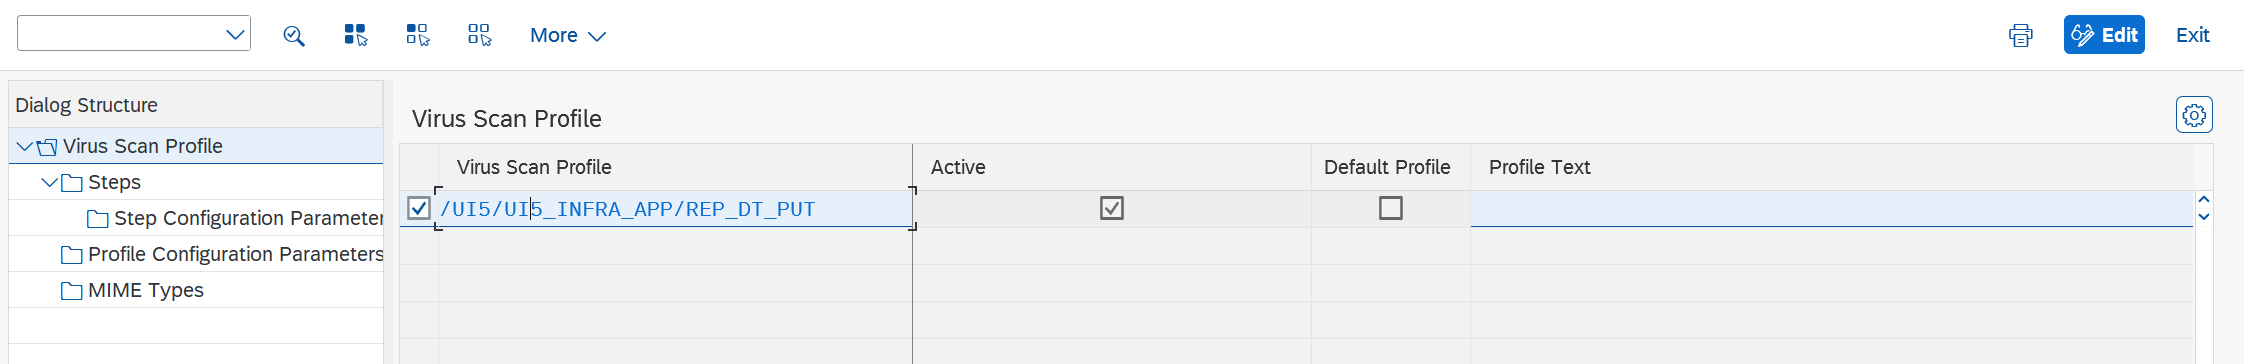Click the Exit button
The width and height of the screenshot is (2244, 364).
tap(2192, 35)
